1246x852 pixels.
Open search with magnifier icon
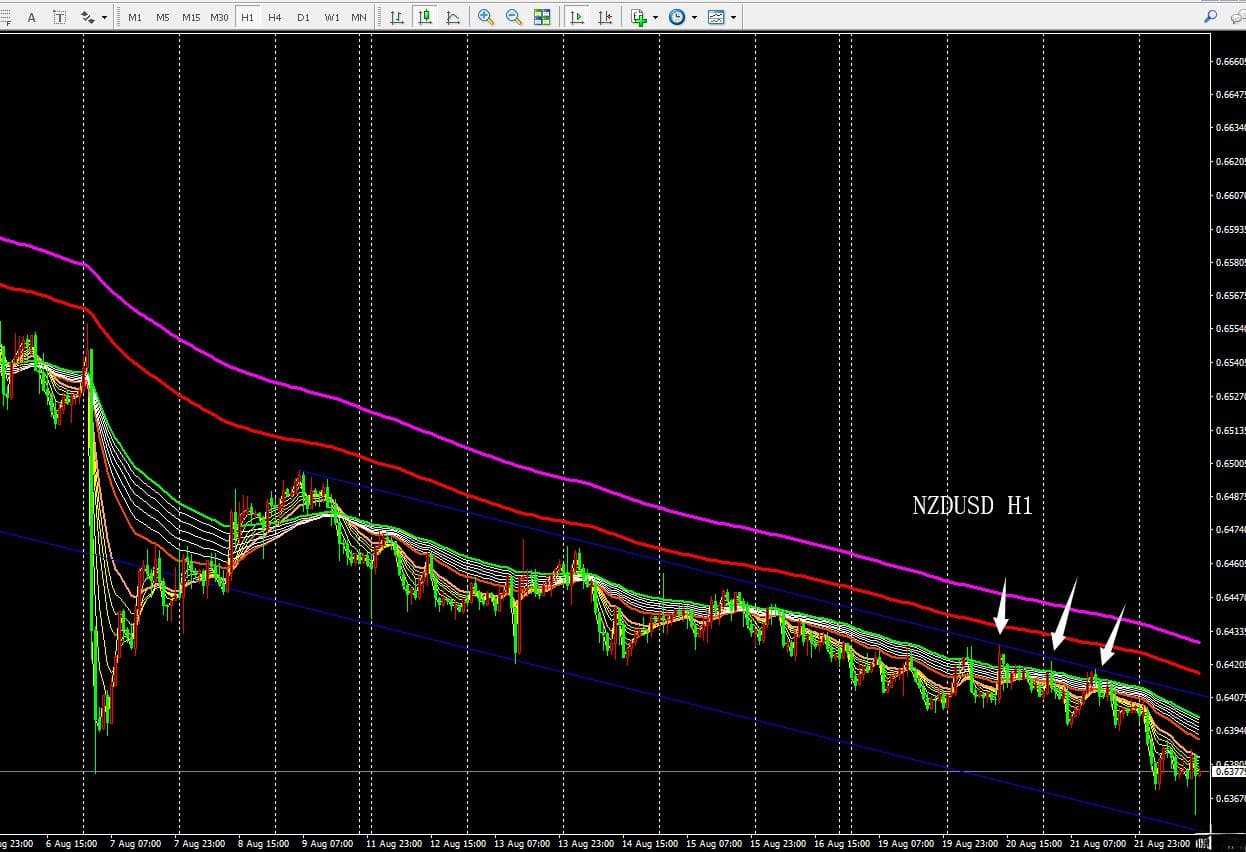[x=1210, y=16]
